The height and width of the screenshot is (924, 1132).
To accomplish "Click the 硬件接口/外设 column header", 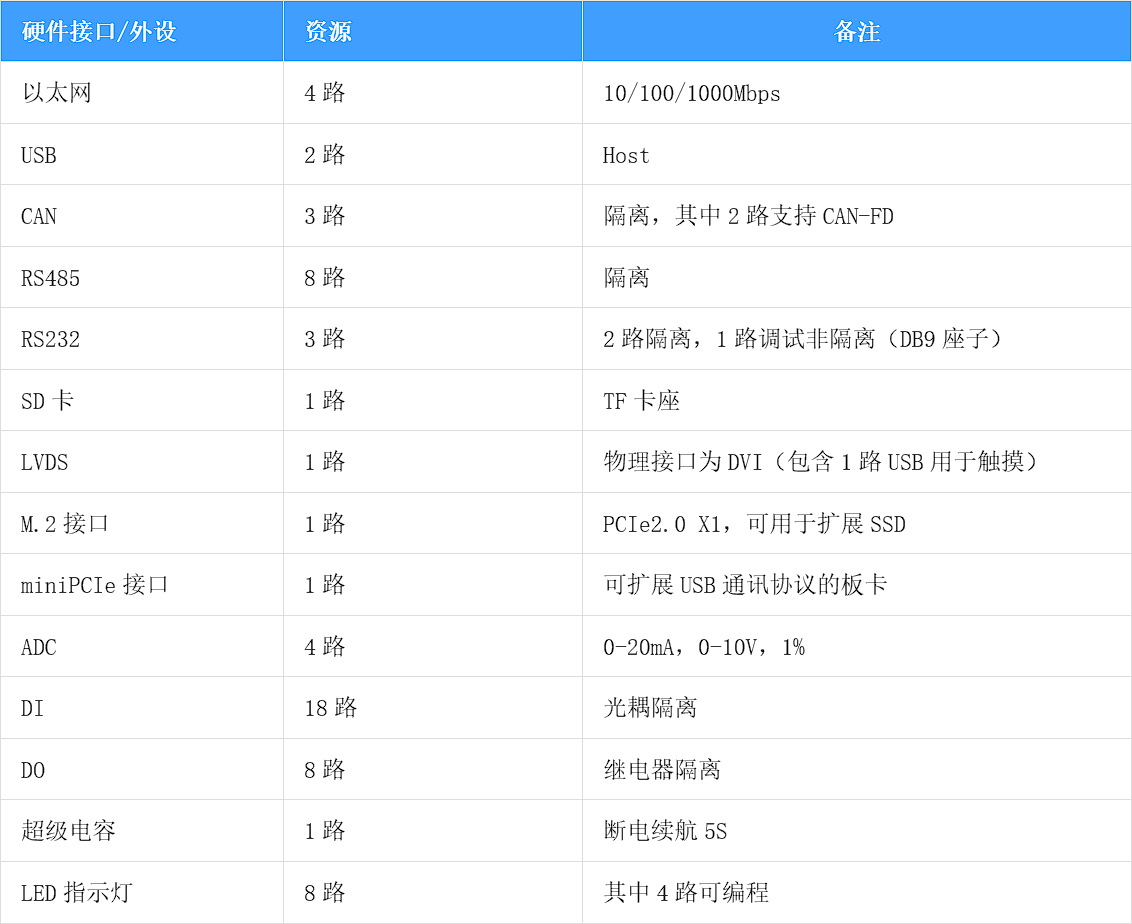I will pos(99,32).
